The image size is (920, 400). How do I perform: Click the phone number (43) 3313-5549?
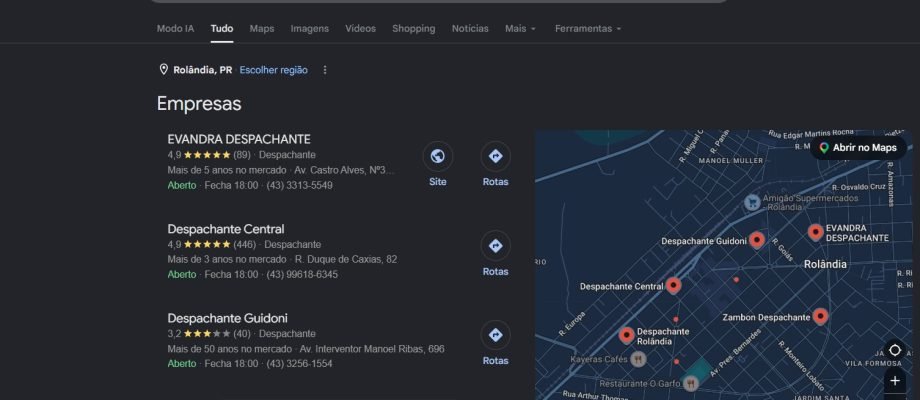click(299, 185)
